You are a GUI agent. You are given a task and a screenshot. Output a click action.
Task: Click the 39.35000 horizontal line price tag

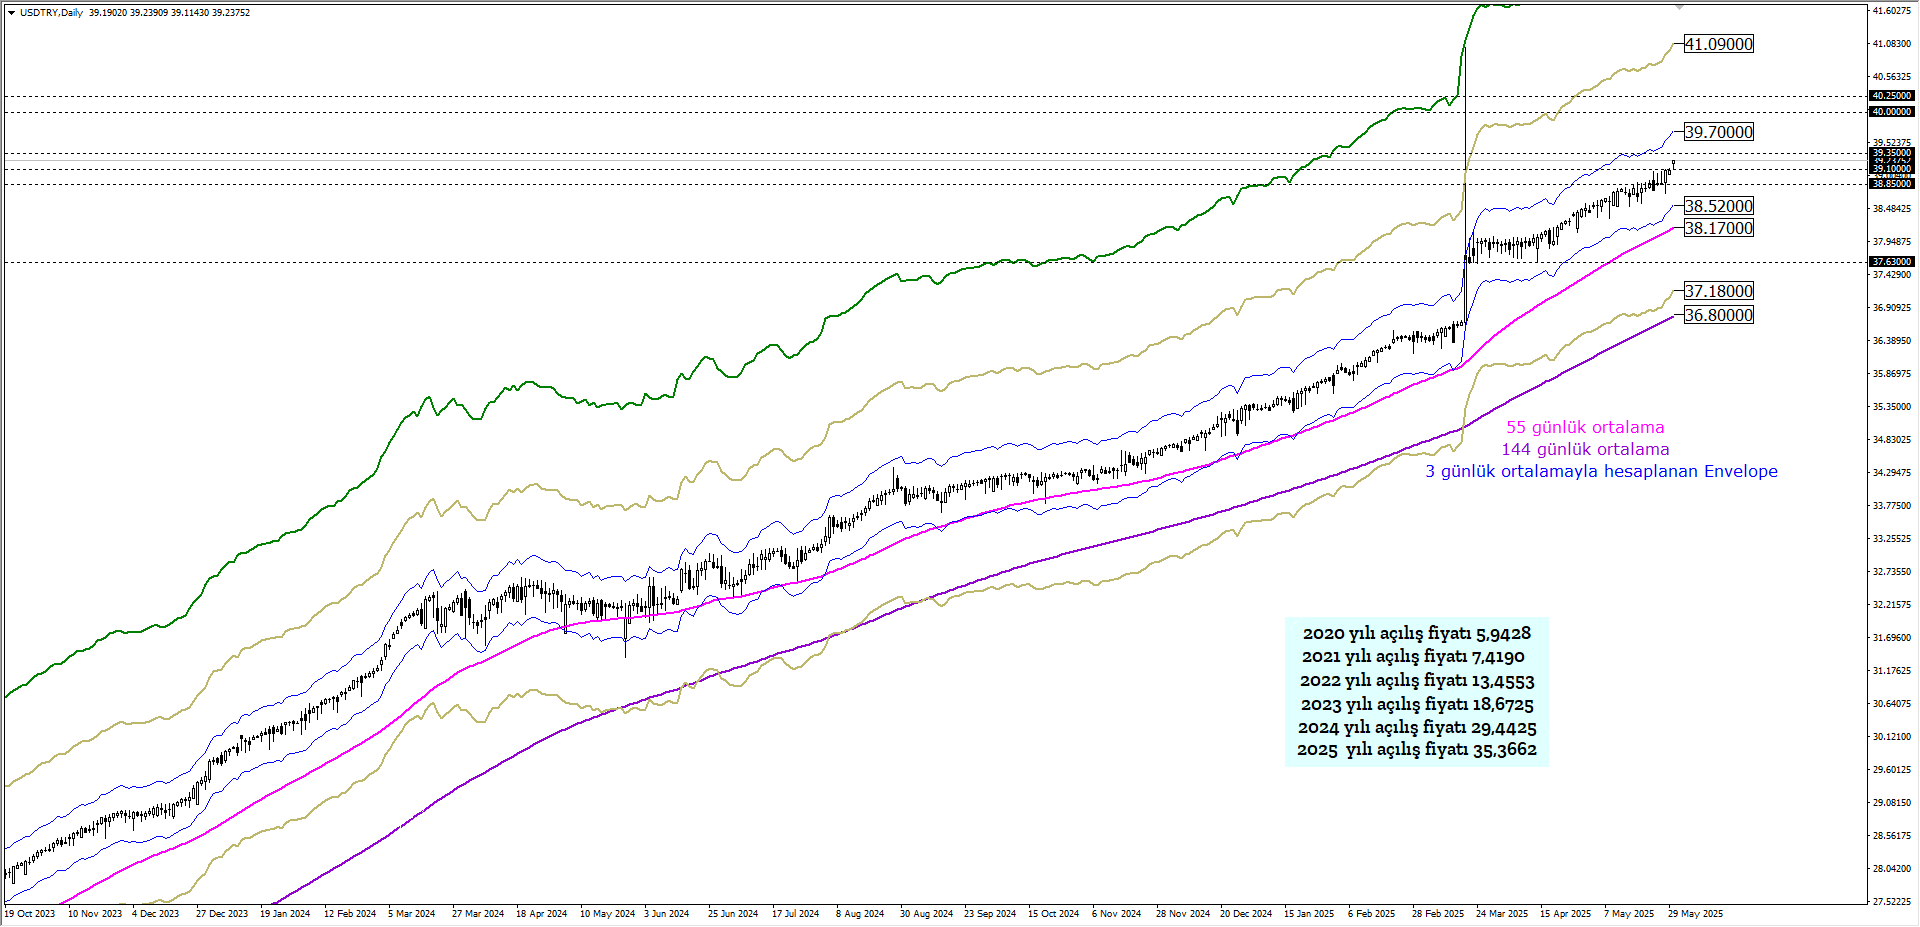coord(1891,153)
